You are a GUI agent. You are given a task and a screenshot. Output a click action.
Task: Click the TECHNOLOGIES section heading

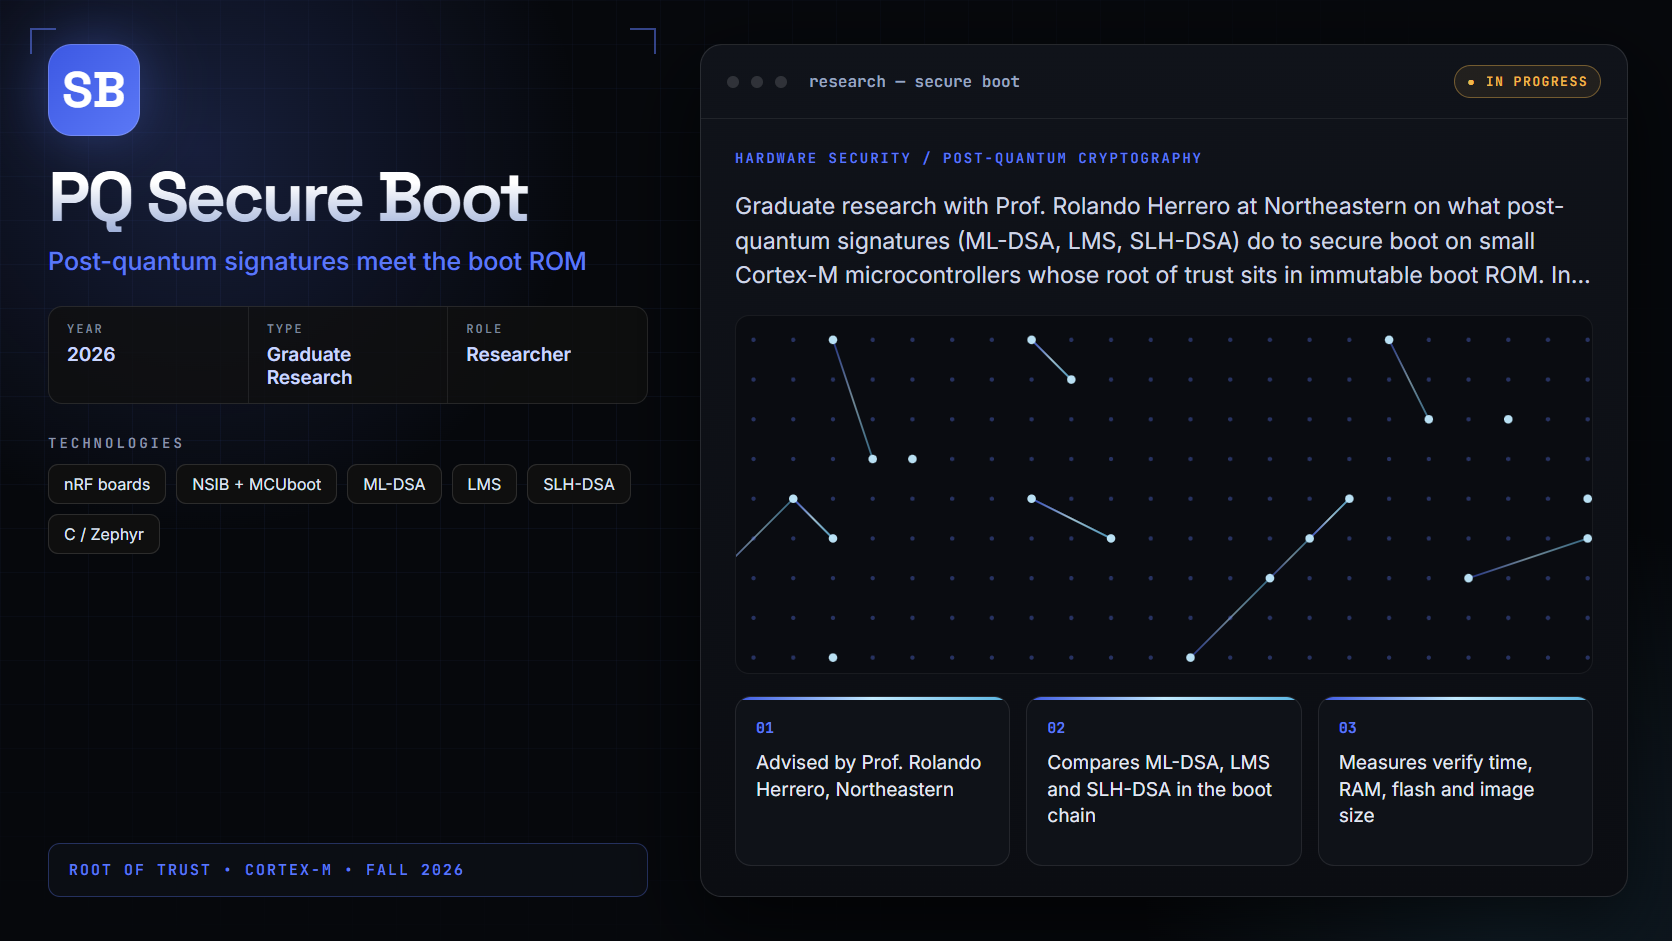click(x=116, y=443)
